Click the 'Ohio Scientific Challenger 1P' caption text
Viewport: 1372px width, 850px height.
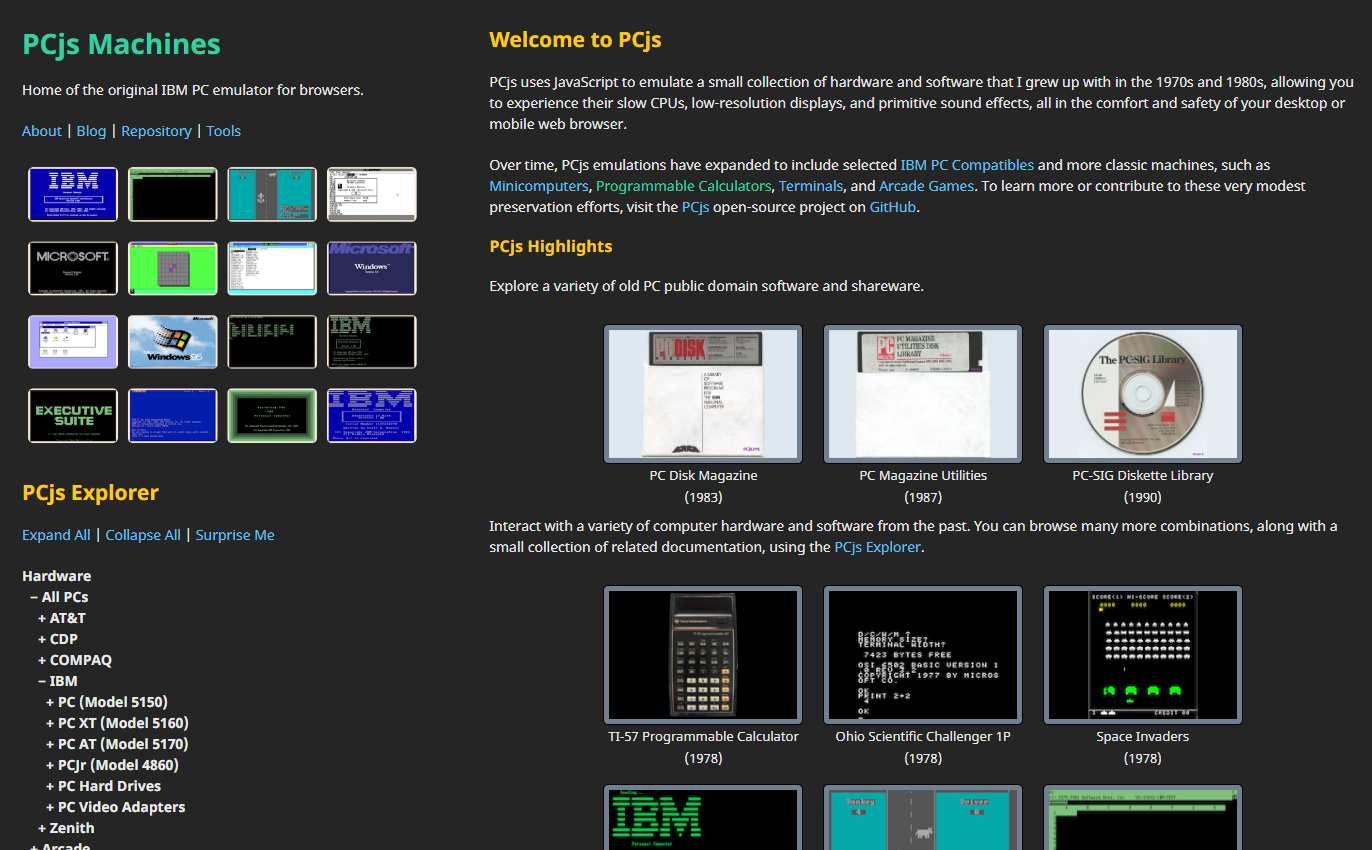pyautogui.click(x=923, y=737)
